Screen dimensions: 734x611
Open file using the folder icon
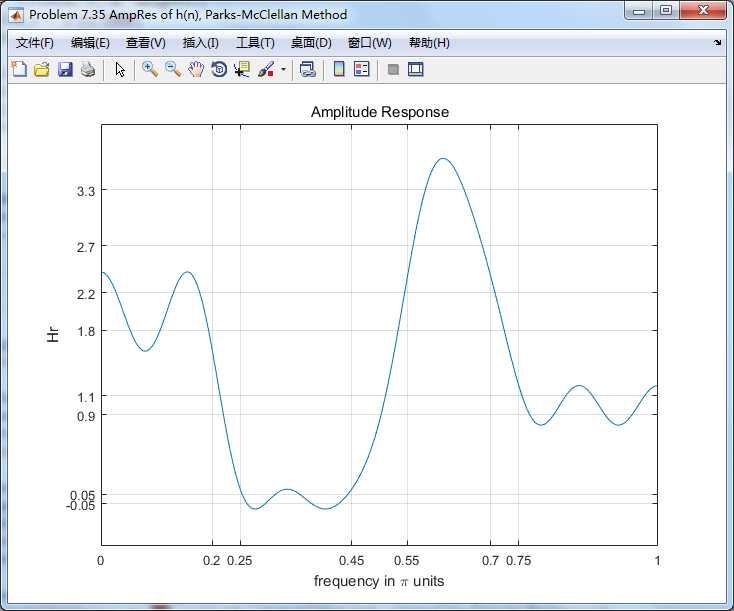[42, 69]
